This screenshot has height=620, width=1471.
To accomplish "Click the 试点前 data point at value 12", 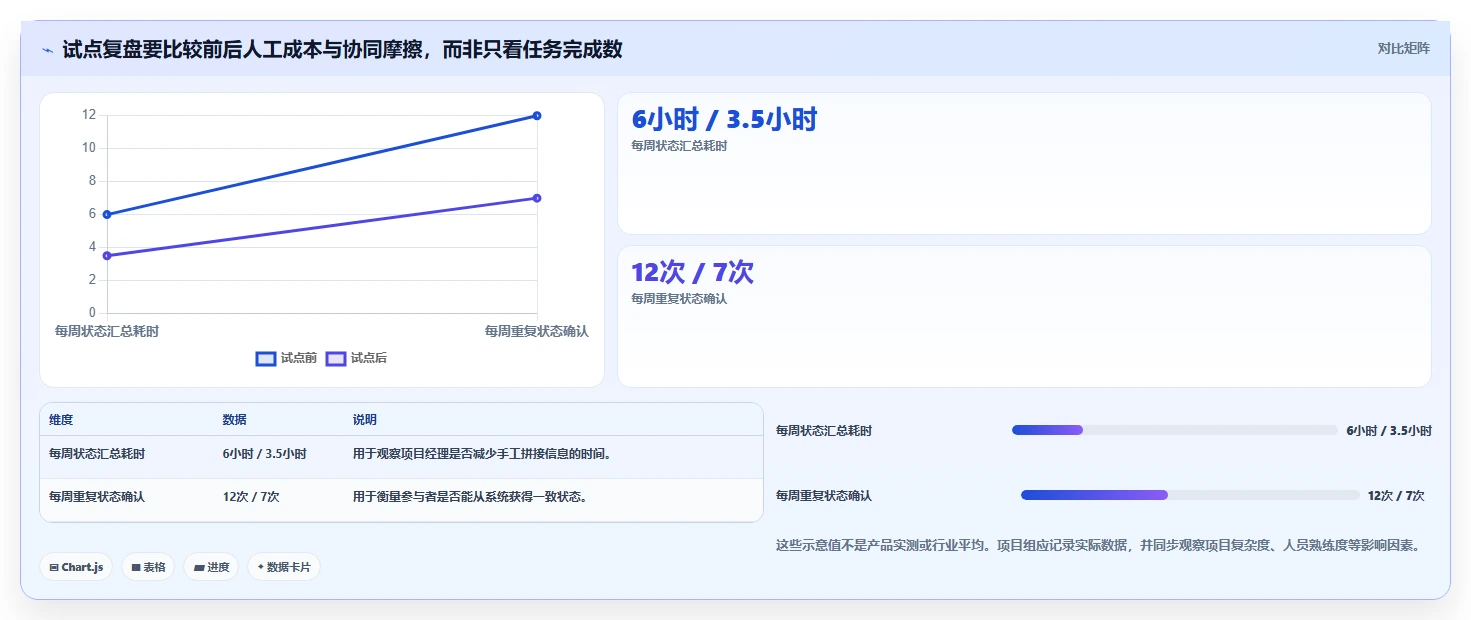I will tap(537, 116).
